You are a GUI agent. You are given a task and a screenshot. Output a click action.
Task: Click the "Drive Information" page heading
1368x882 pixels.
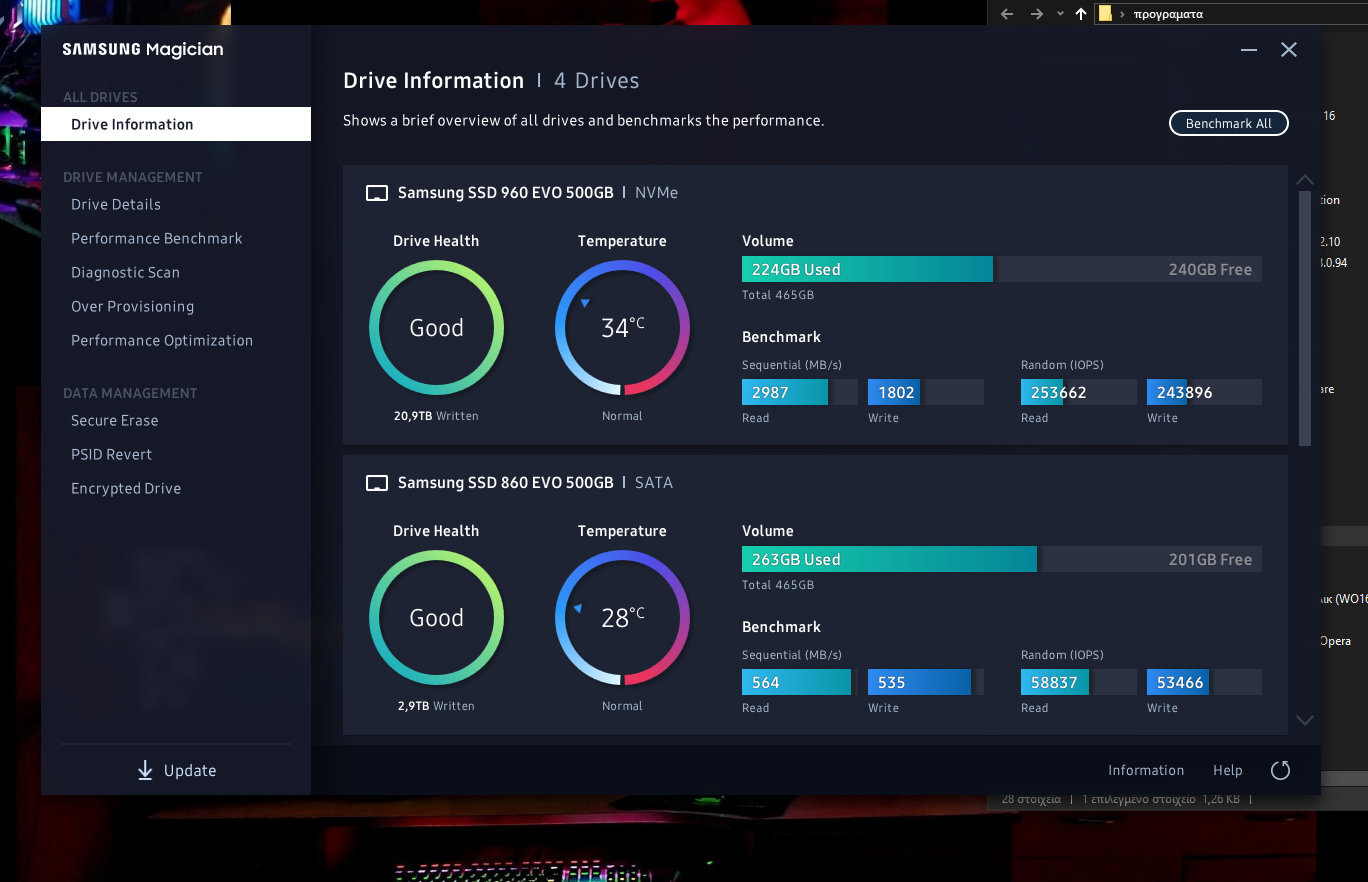tap(433, 81)
